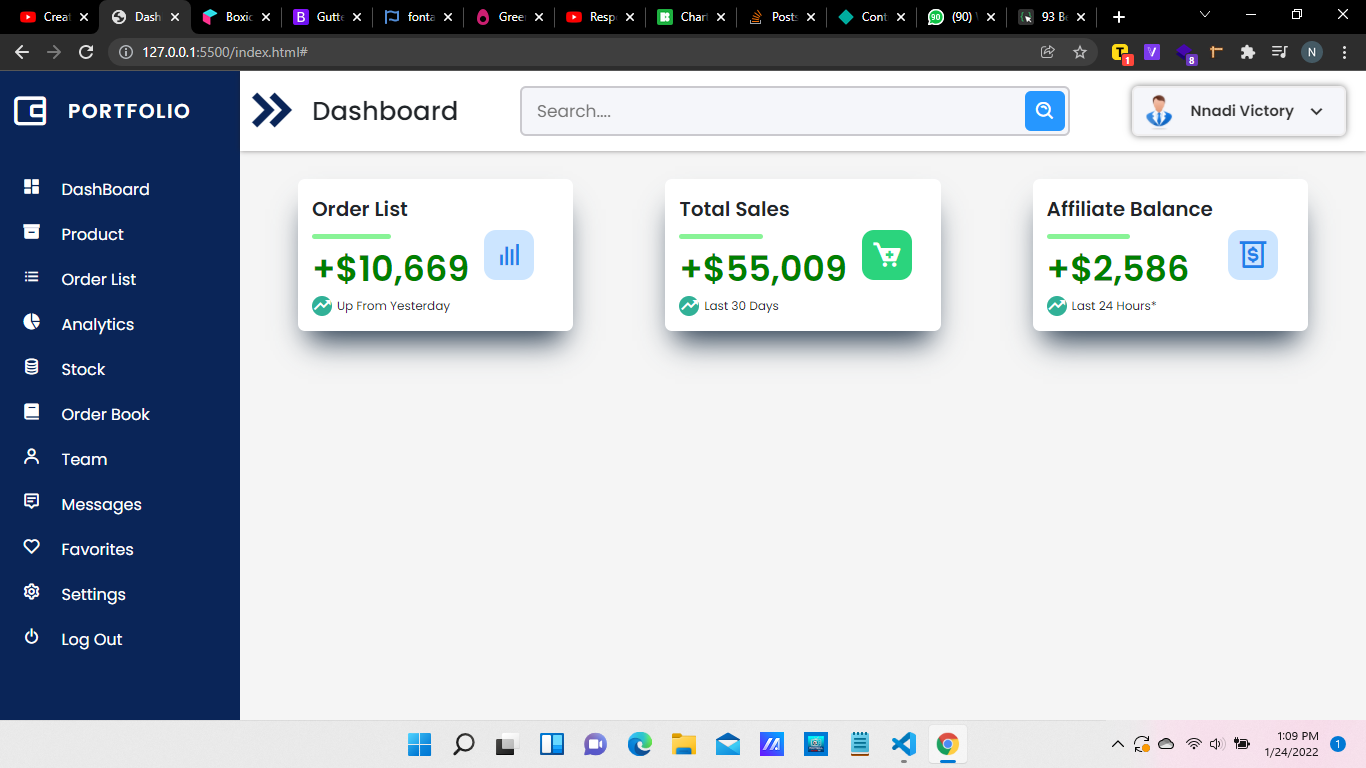
Task: Click the Messages chat icon in sidebar
Action: tap(32, 502)
